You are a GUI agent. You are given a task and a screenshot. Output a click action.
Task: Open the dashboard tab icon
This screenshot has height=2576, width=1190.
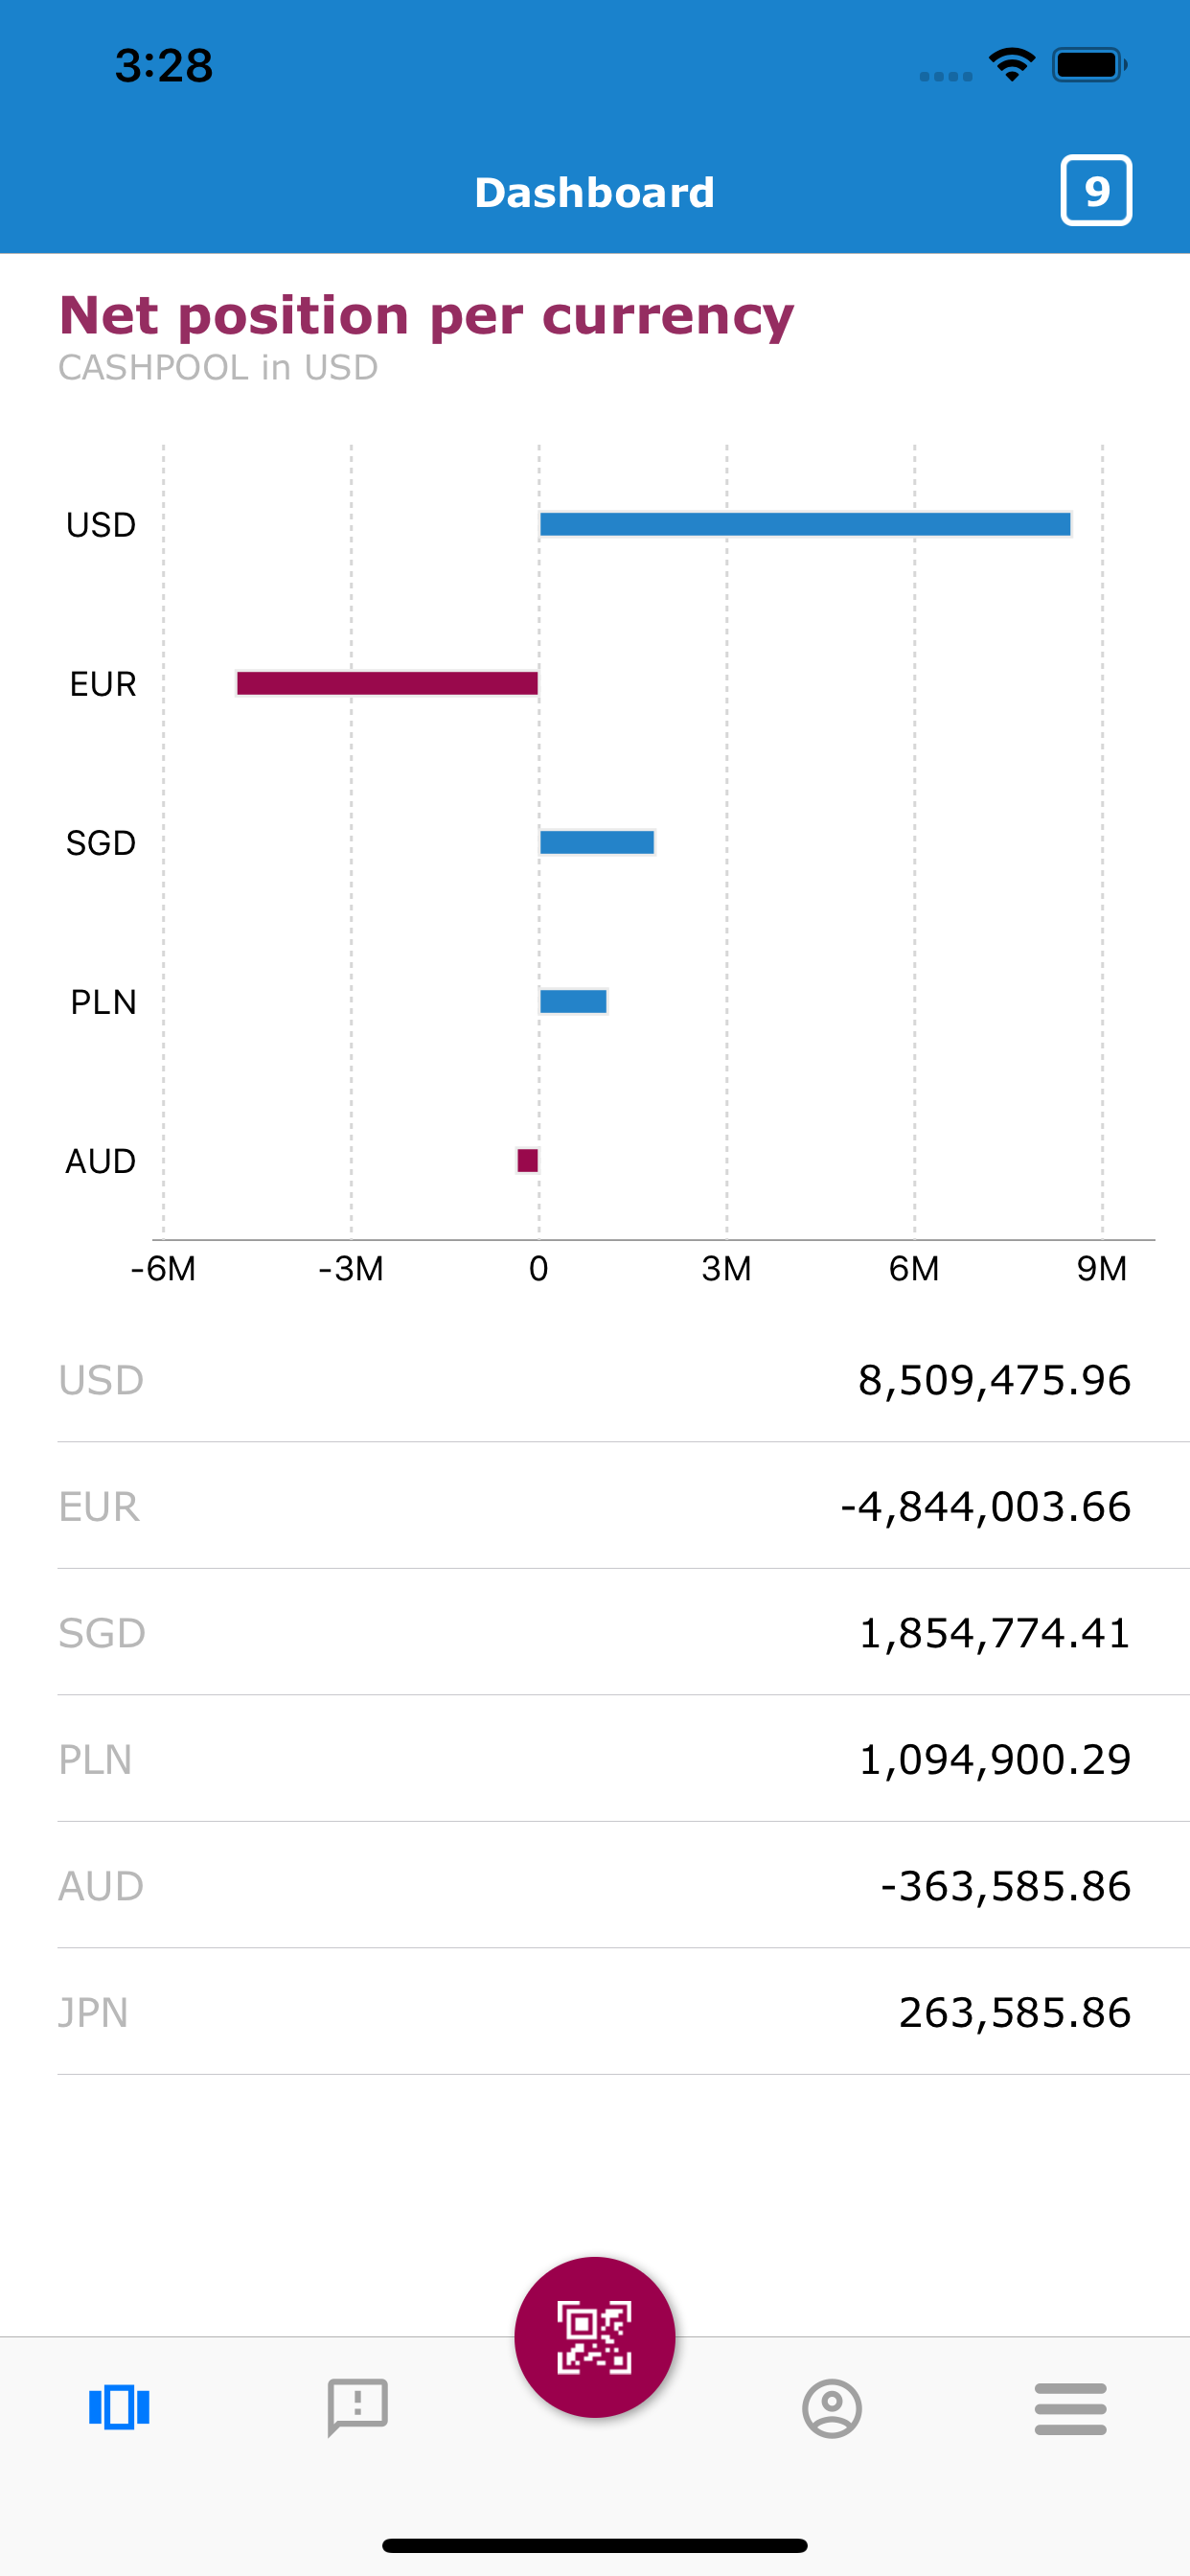tap(119, 2407)
